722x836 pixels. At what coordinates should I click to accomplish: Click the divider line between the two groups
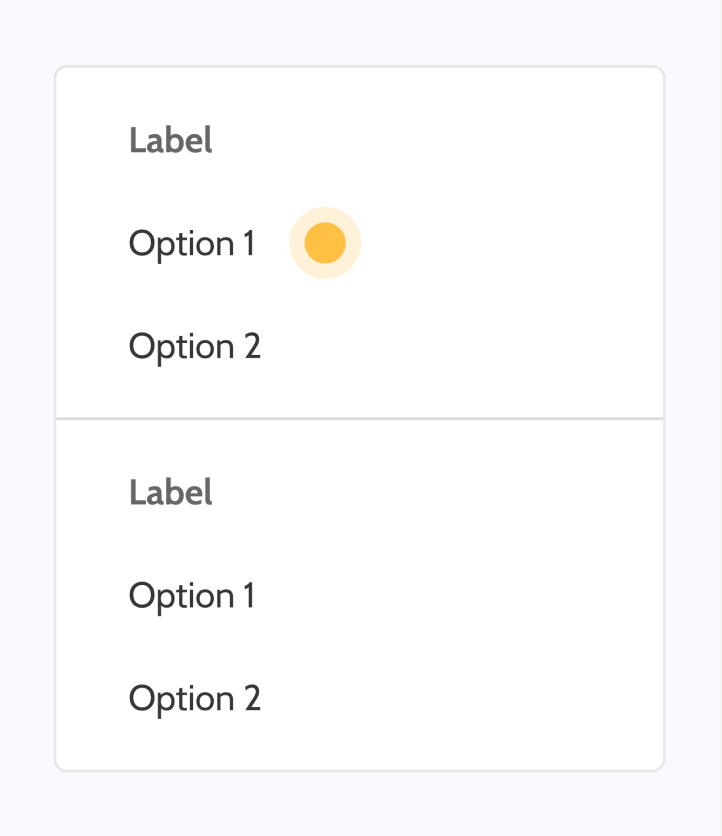(360, 419)
